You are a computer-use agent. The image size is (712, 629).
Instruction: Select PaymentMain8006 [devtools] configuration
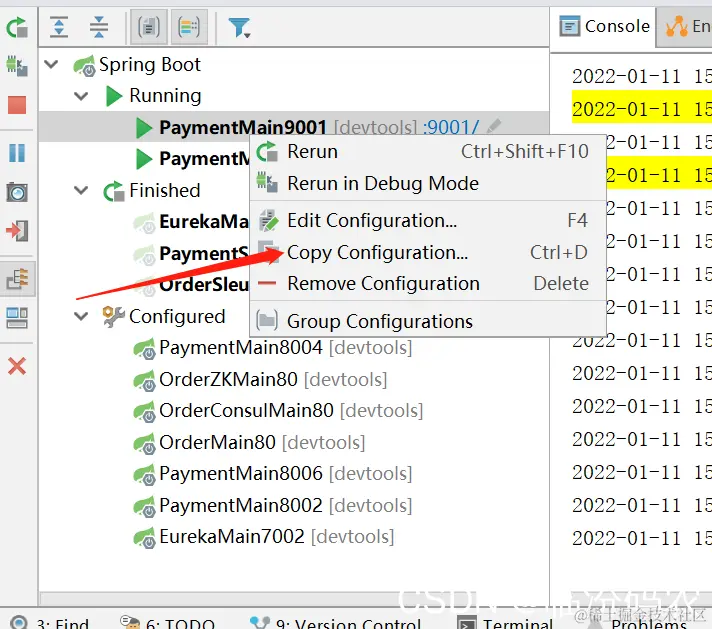tap(286, 474)
